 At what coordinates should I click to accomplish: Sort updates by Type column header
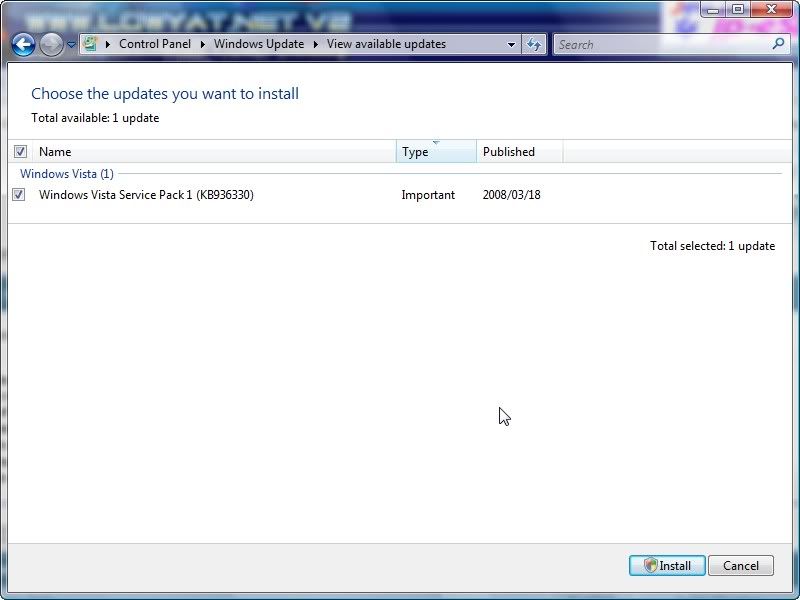(435, 152)
